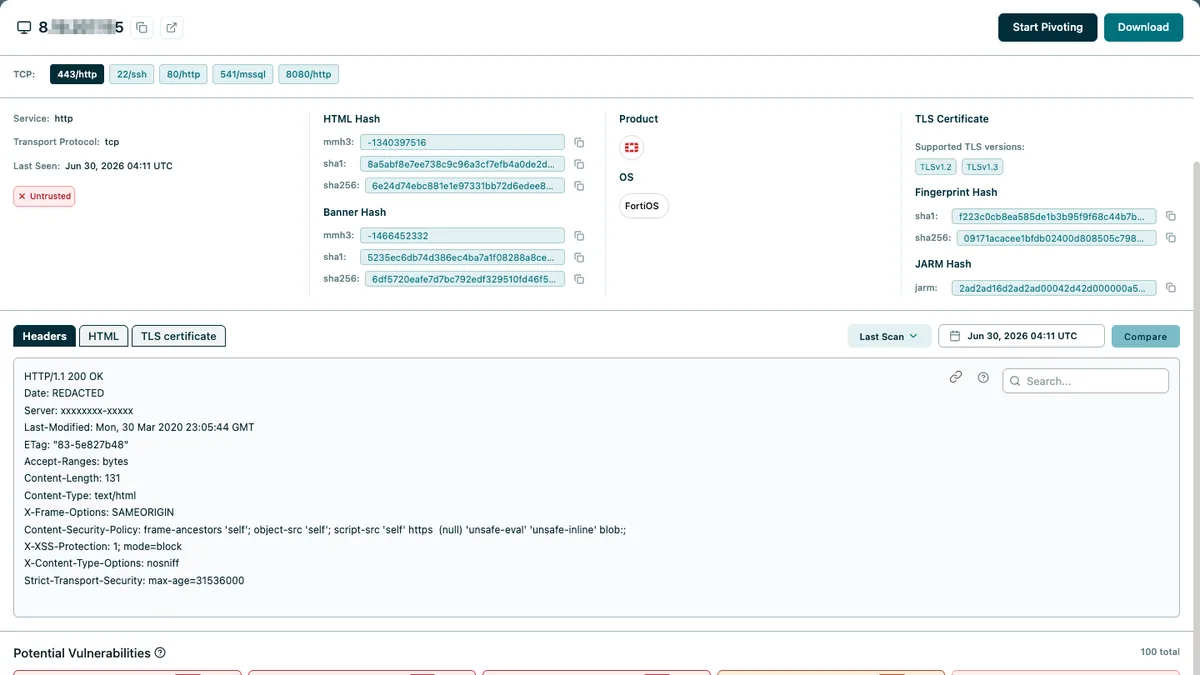
Task: Click the Jun 30, 2026 scan date field
Action: coord(1021,336)
